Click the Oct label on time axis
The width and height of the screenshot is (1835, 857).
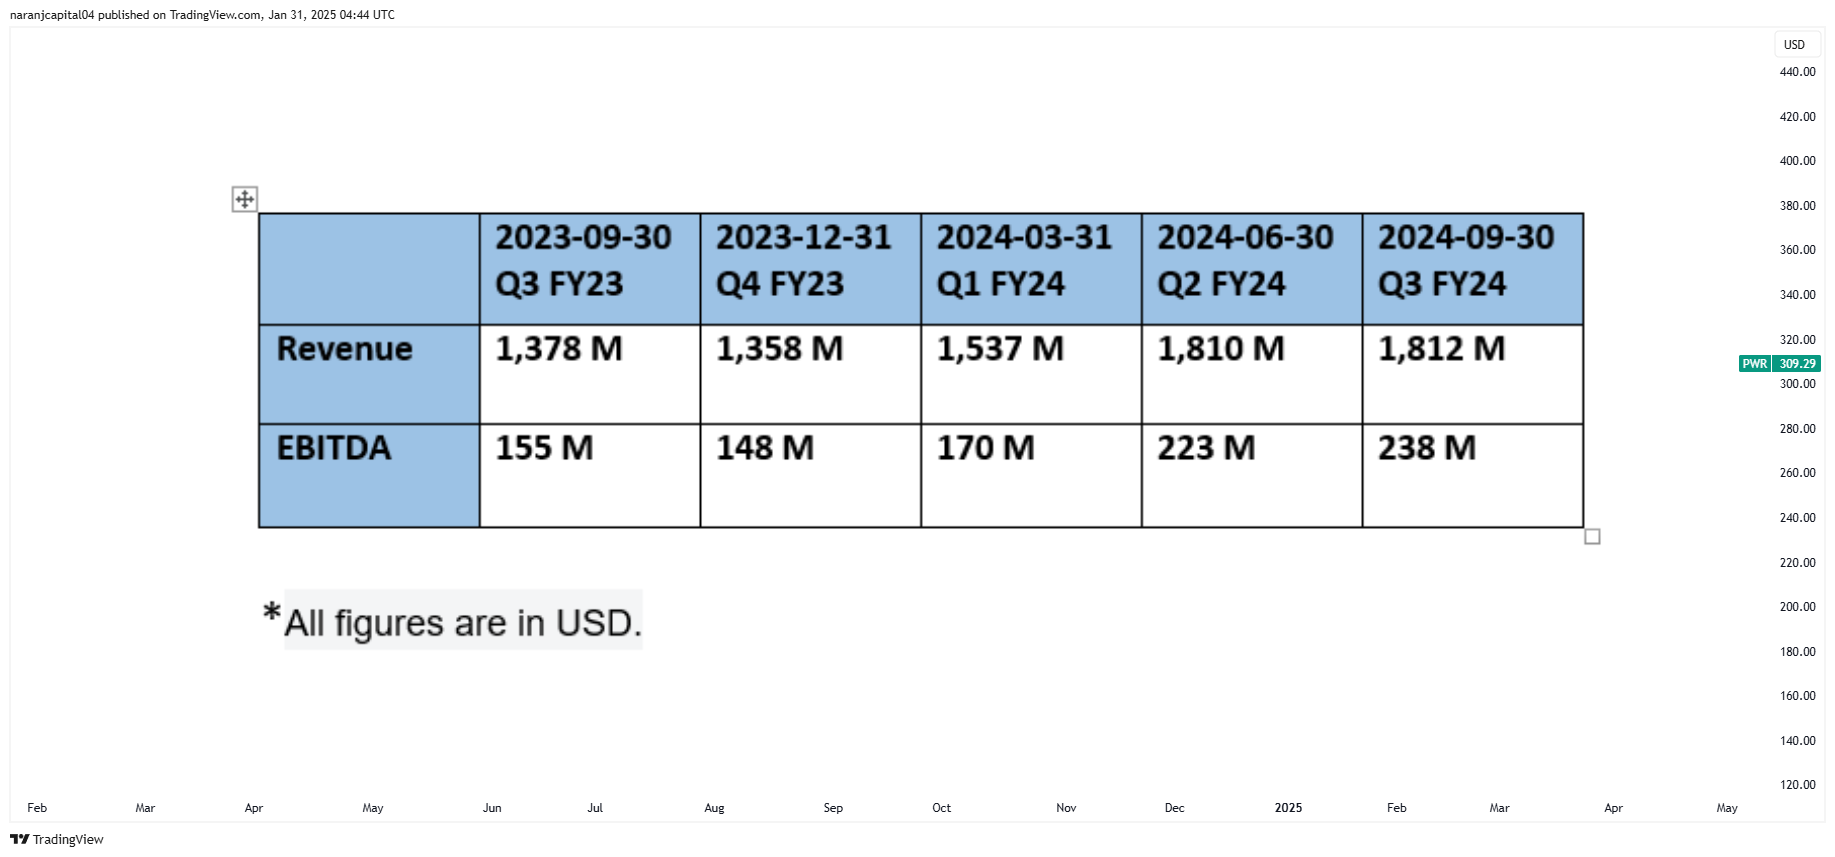pyautogui.click(x=941, y=808)
